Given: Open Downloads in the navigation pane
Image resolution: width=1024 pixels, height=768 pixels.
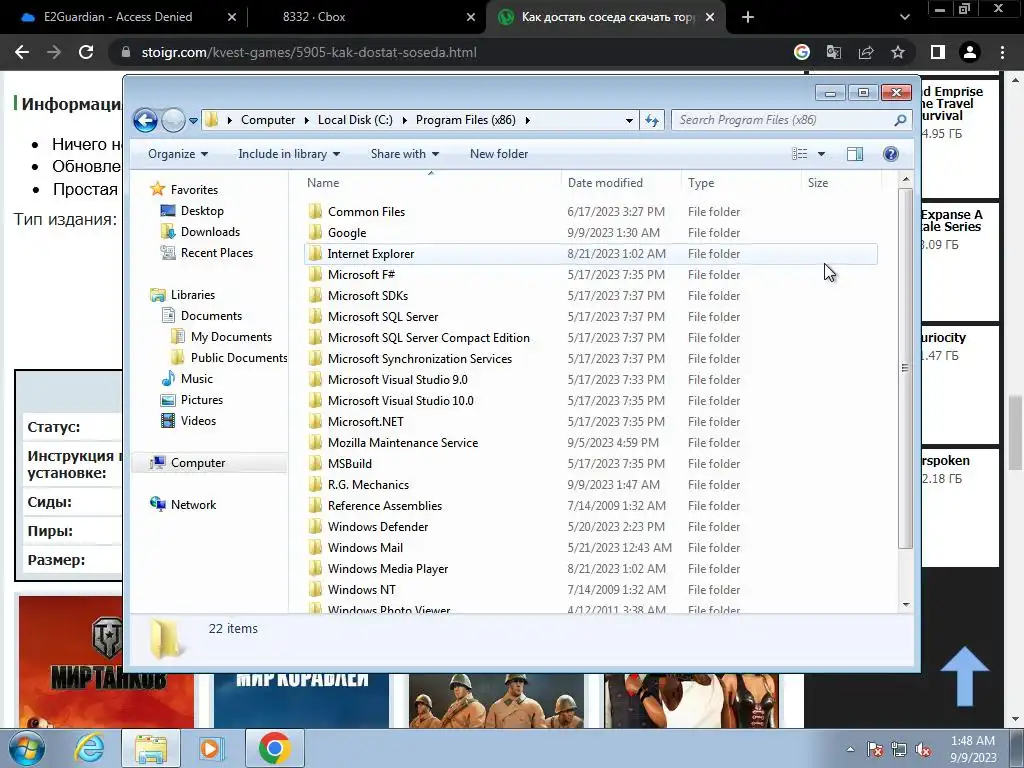Looking at the screenshot, I should pyautogui.click(x=210, y=232).
